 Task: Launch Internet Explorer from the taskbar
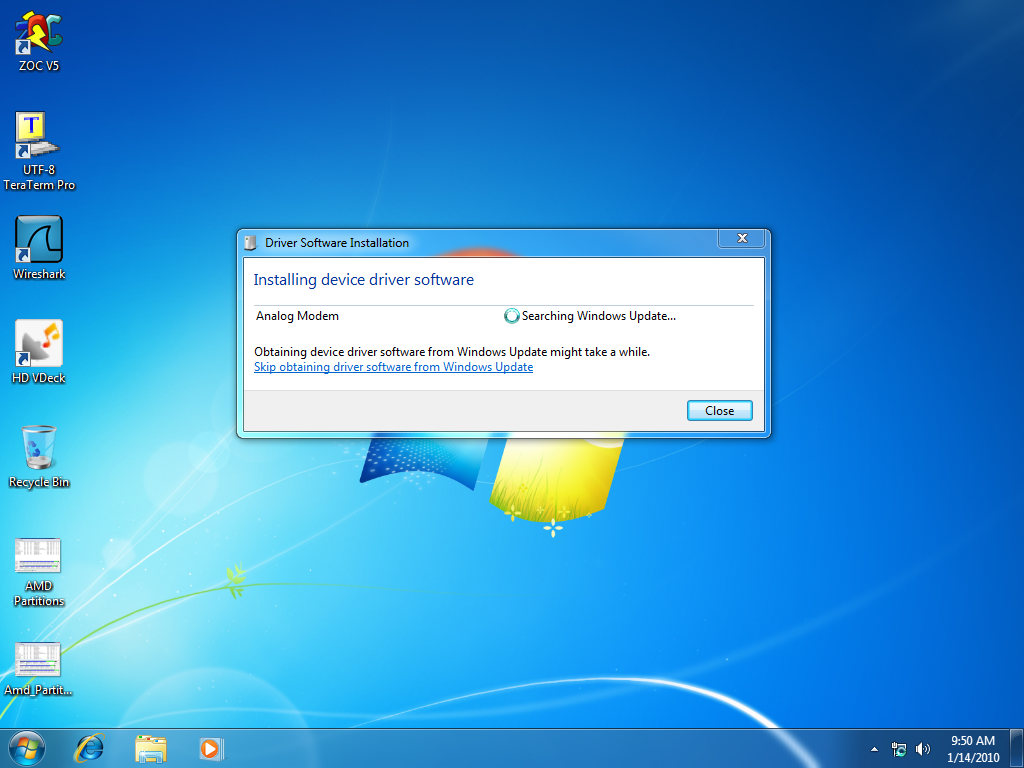click(90, 748)
